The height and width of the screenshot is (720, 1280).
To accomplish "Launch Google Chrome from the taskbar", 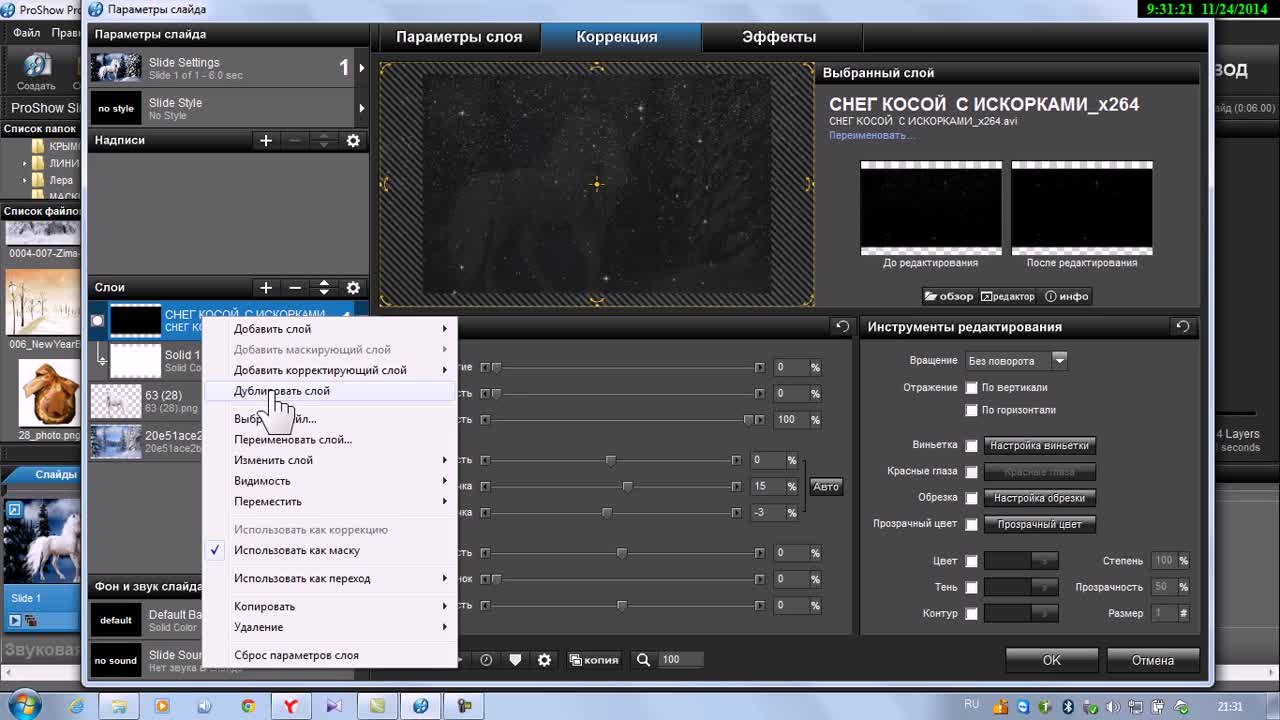I will point(248,706).
